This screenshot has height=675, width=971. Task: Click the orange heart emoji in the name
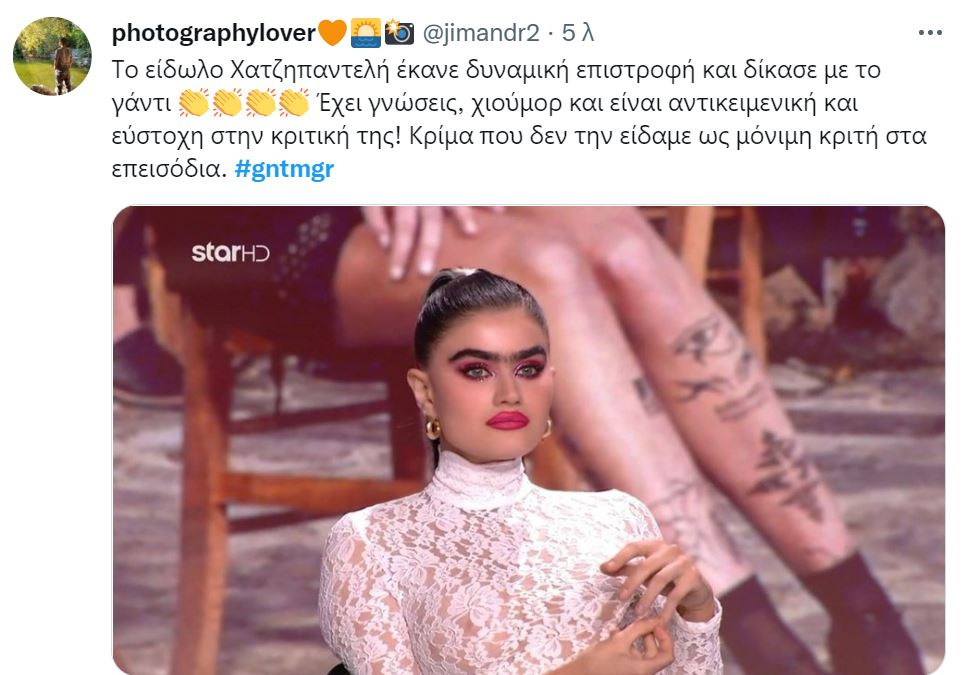coord(332,33)
